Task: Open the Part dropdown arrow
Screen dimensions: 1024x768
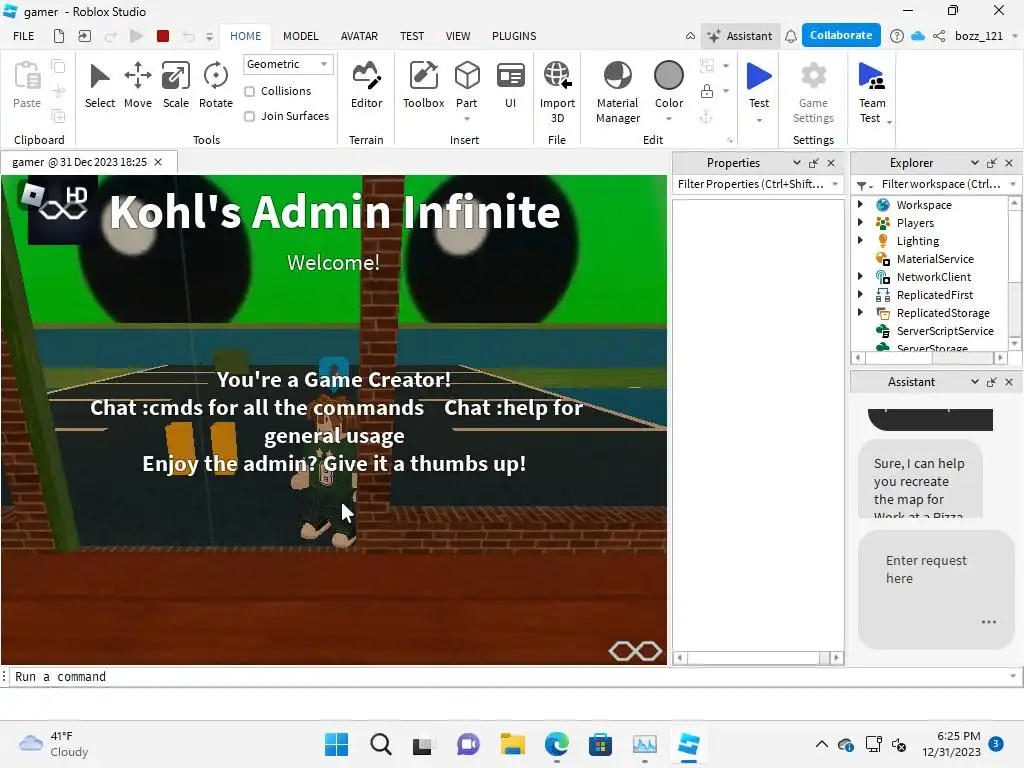Action: click(467, 119)
